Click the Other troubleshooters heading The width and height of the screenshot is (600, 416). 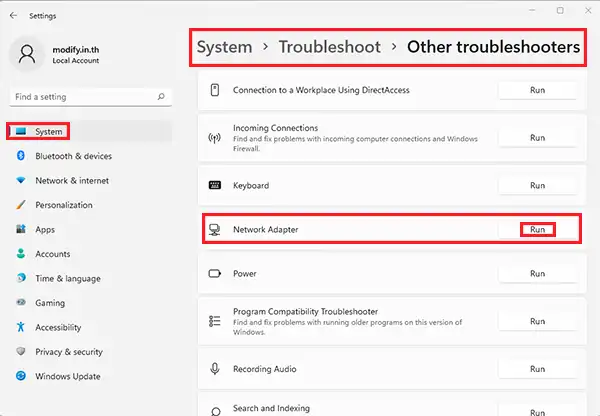[494, 47]
